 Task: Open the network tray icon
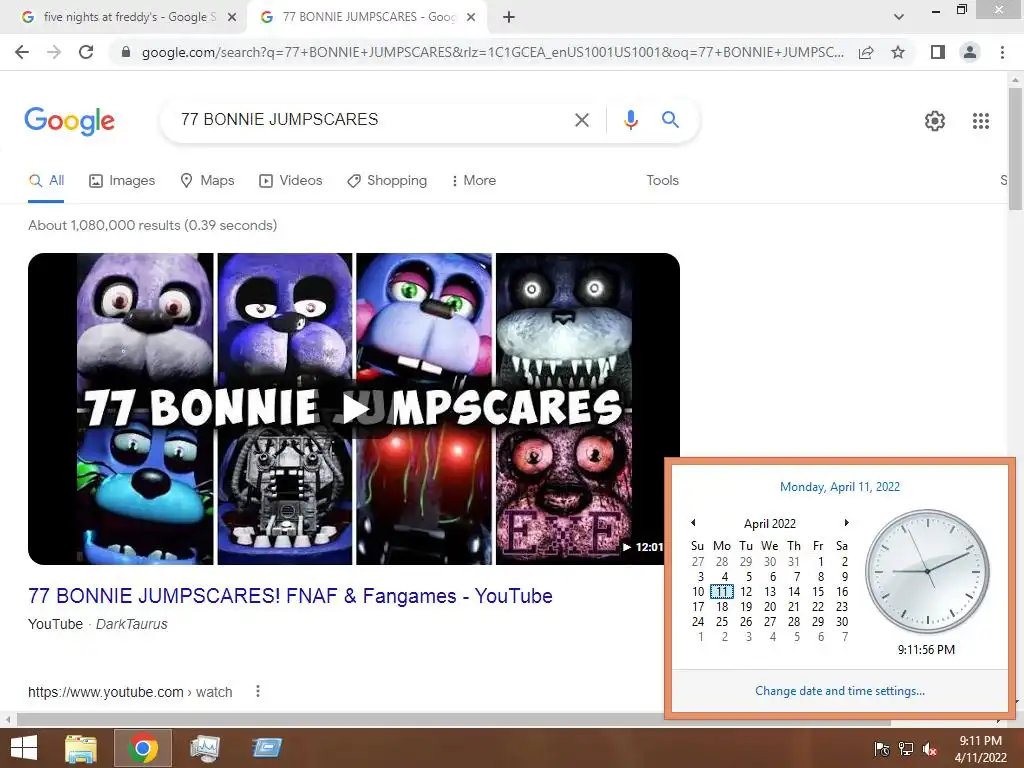click(x=906, y=749)
